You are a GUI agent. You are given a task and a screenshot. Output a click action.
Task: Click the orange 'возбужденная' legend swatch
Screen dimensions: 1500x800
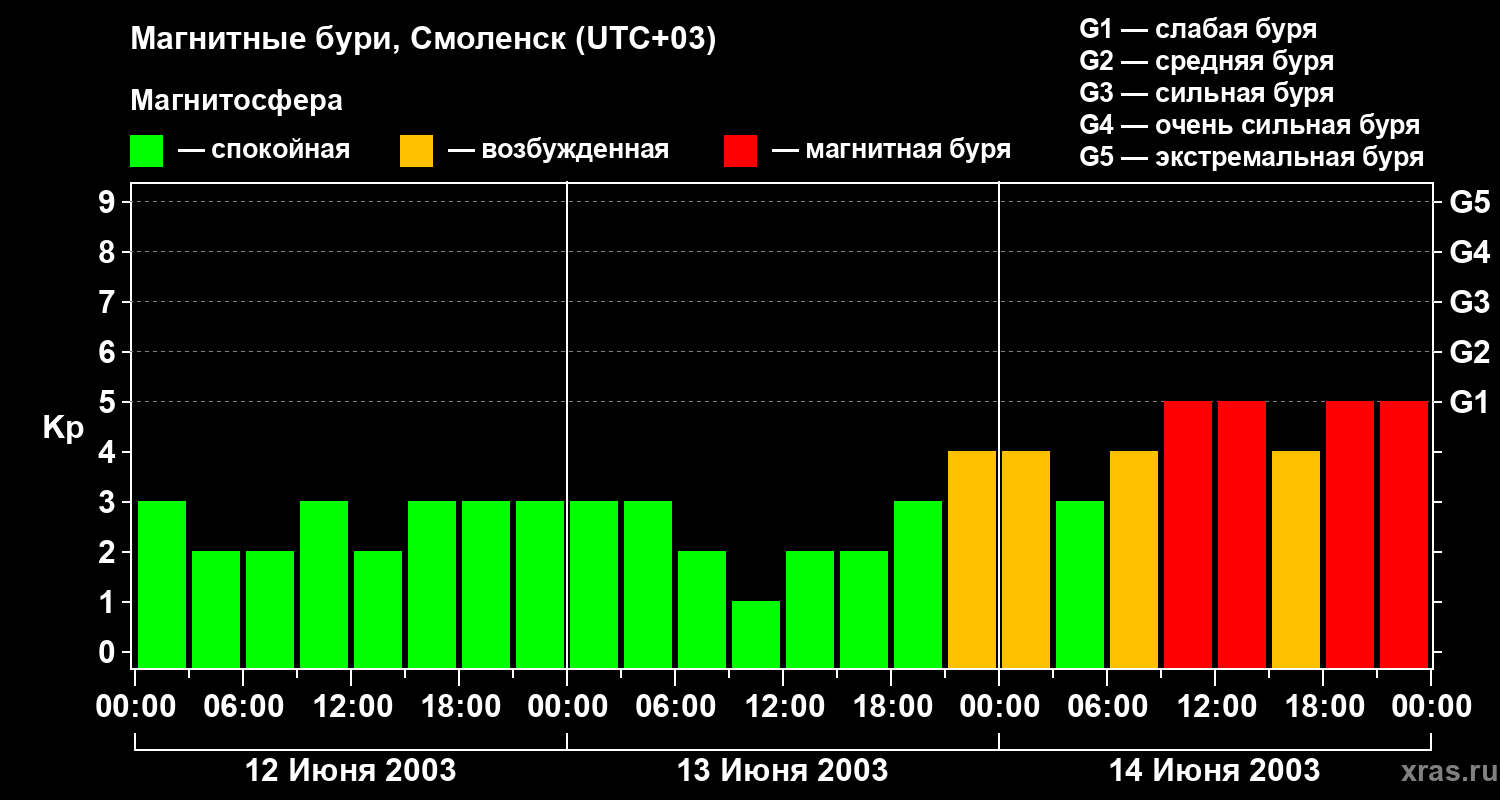[416, 151]
